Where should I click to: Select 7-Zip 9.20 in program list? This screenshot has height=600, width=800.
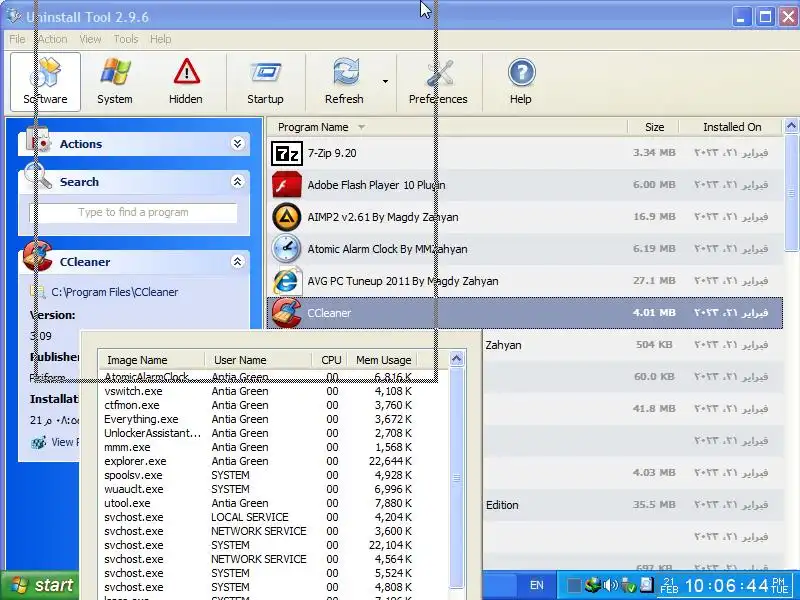(x=524, y=153)
